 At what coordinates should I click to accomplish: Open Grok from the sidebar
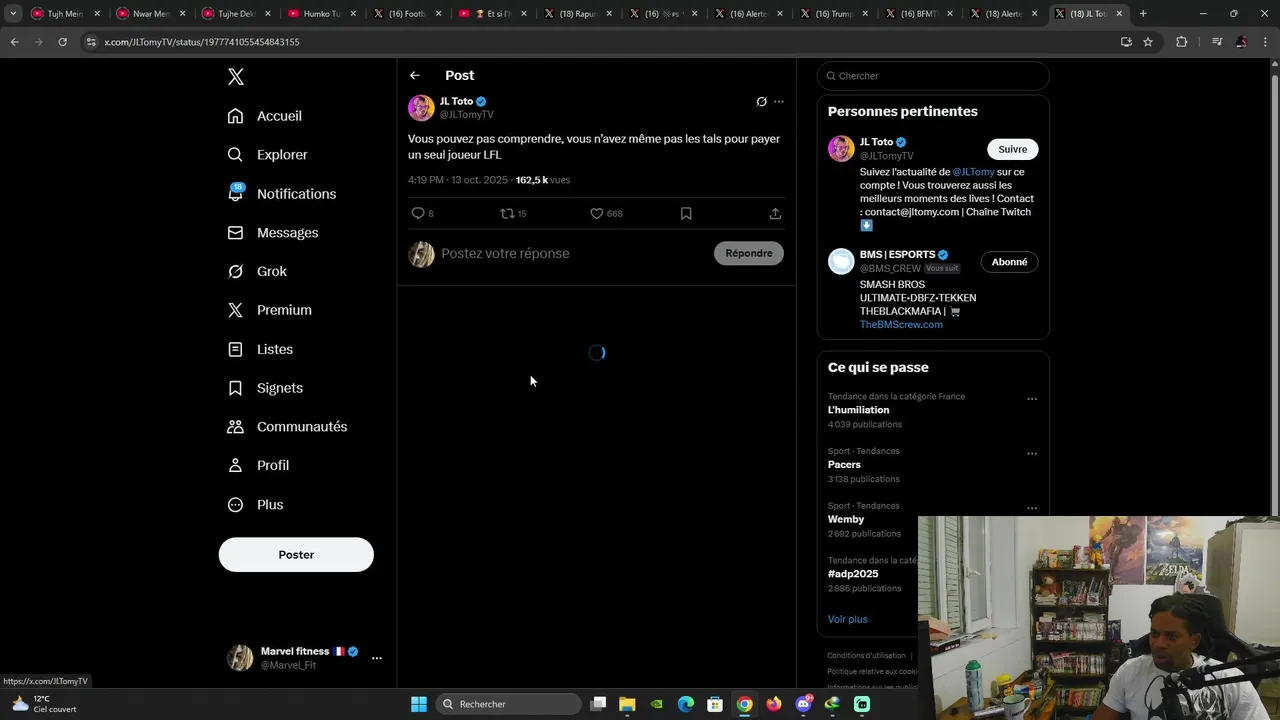coord(257,271)
